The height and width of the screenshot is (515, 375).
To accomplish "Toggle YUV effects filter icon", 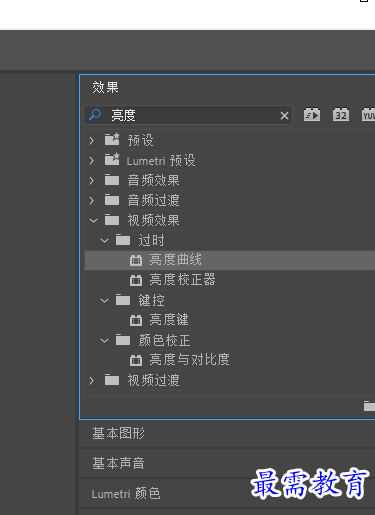I will click(368, 115).
